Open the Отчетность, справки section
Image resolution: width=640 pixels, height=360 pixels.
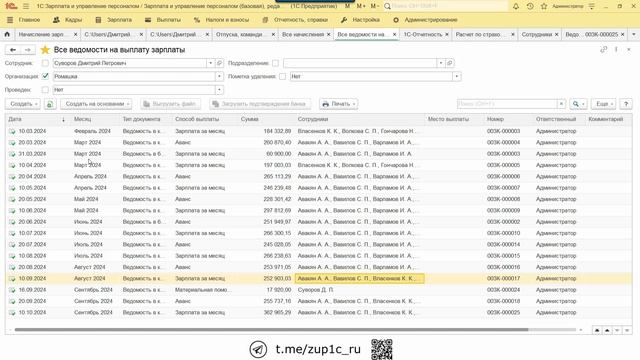(x=296, y=20)
